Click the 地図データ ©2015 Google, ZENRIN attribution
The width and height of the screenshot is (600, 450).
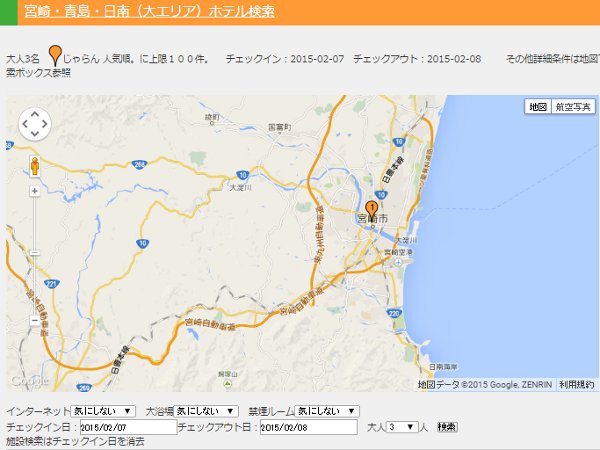coord(485,385)
